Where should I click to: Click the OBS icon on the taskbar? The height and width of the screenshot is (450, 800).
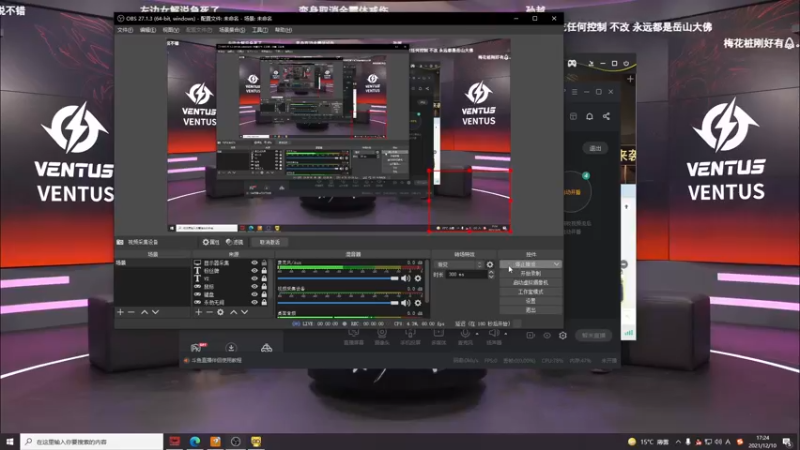pos(235,441)
